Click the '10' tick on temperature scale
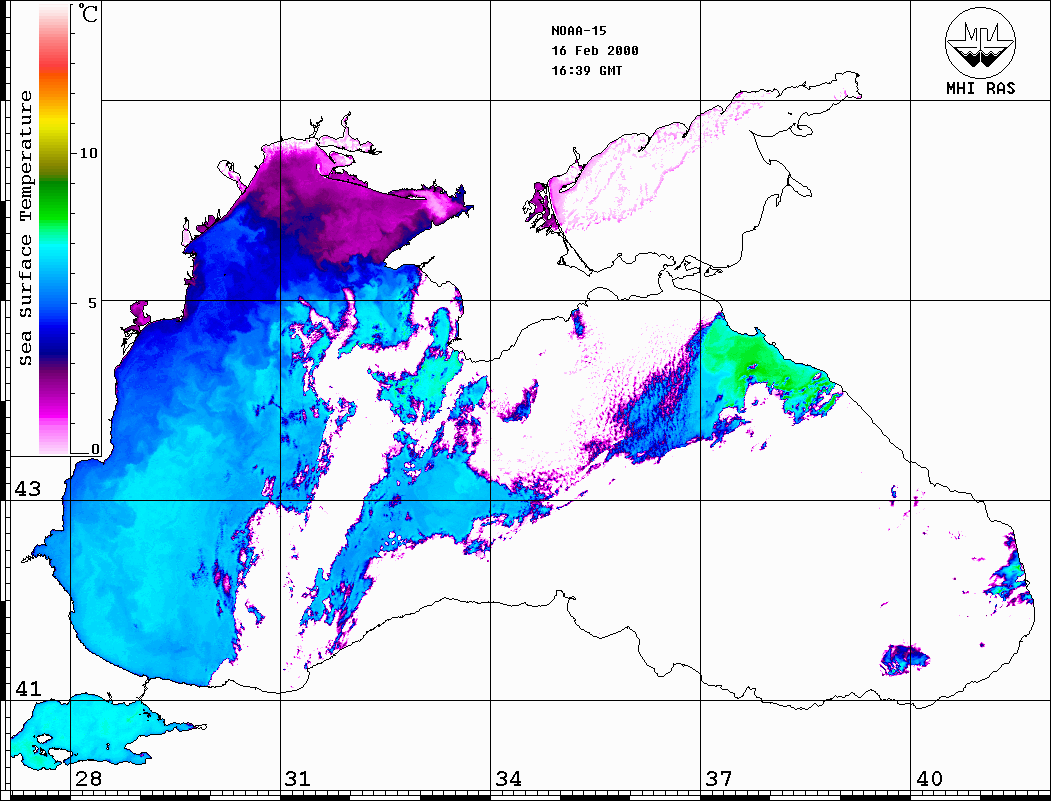1051x801 pixels. pos(88,153)
